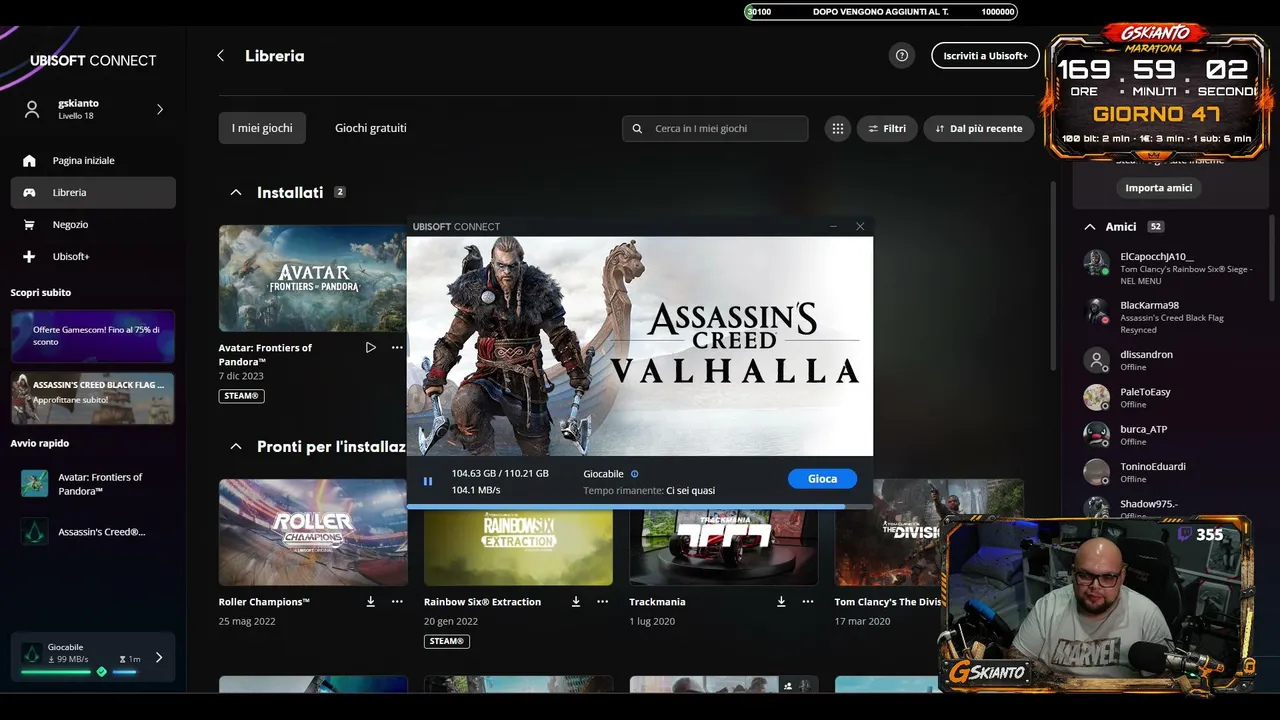
Task: Select friend name dlissandron
Action: click(x=1146, y=354)
